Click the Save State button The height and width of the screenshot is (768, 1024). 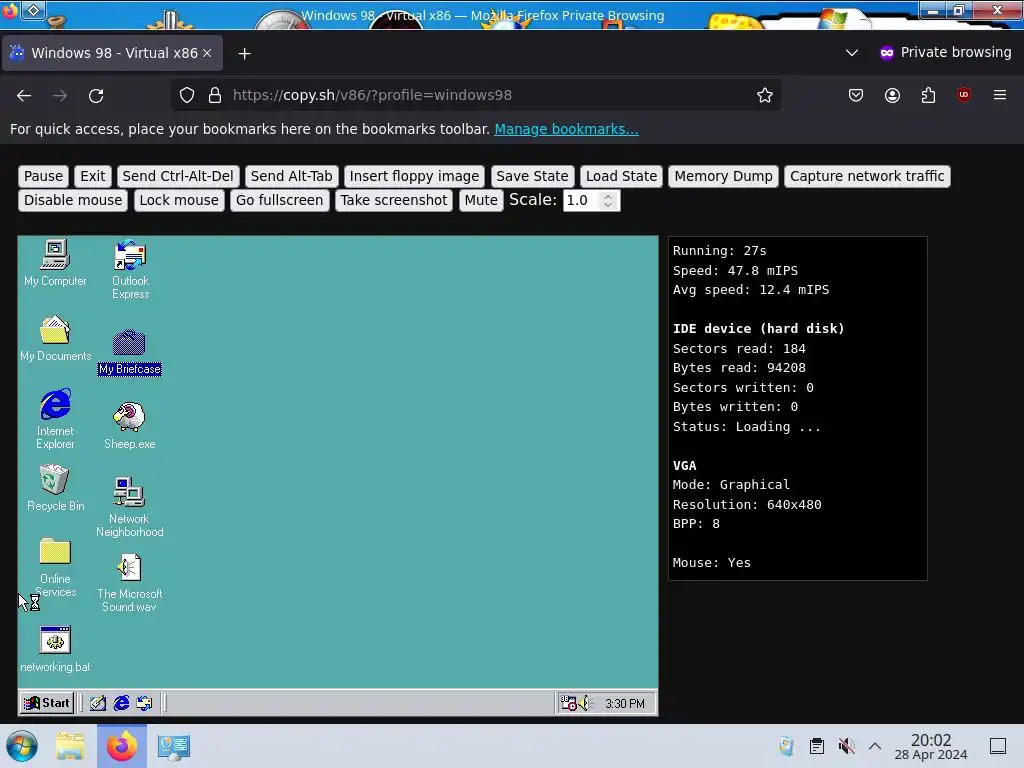pos(532,176)
